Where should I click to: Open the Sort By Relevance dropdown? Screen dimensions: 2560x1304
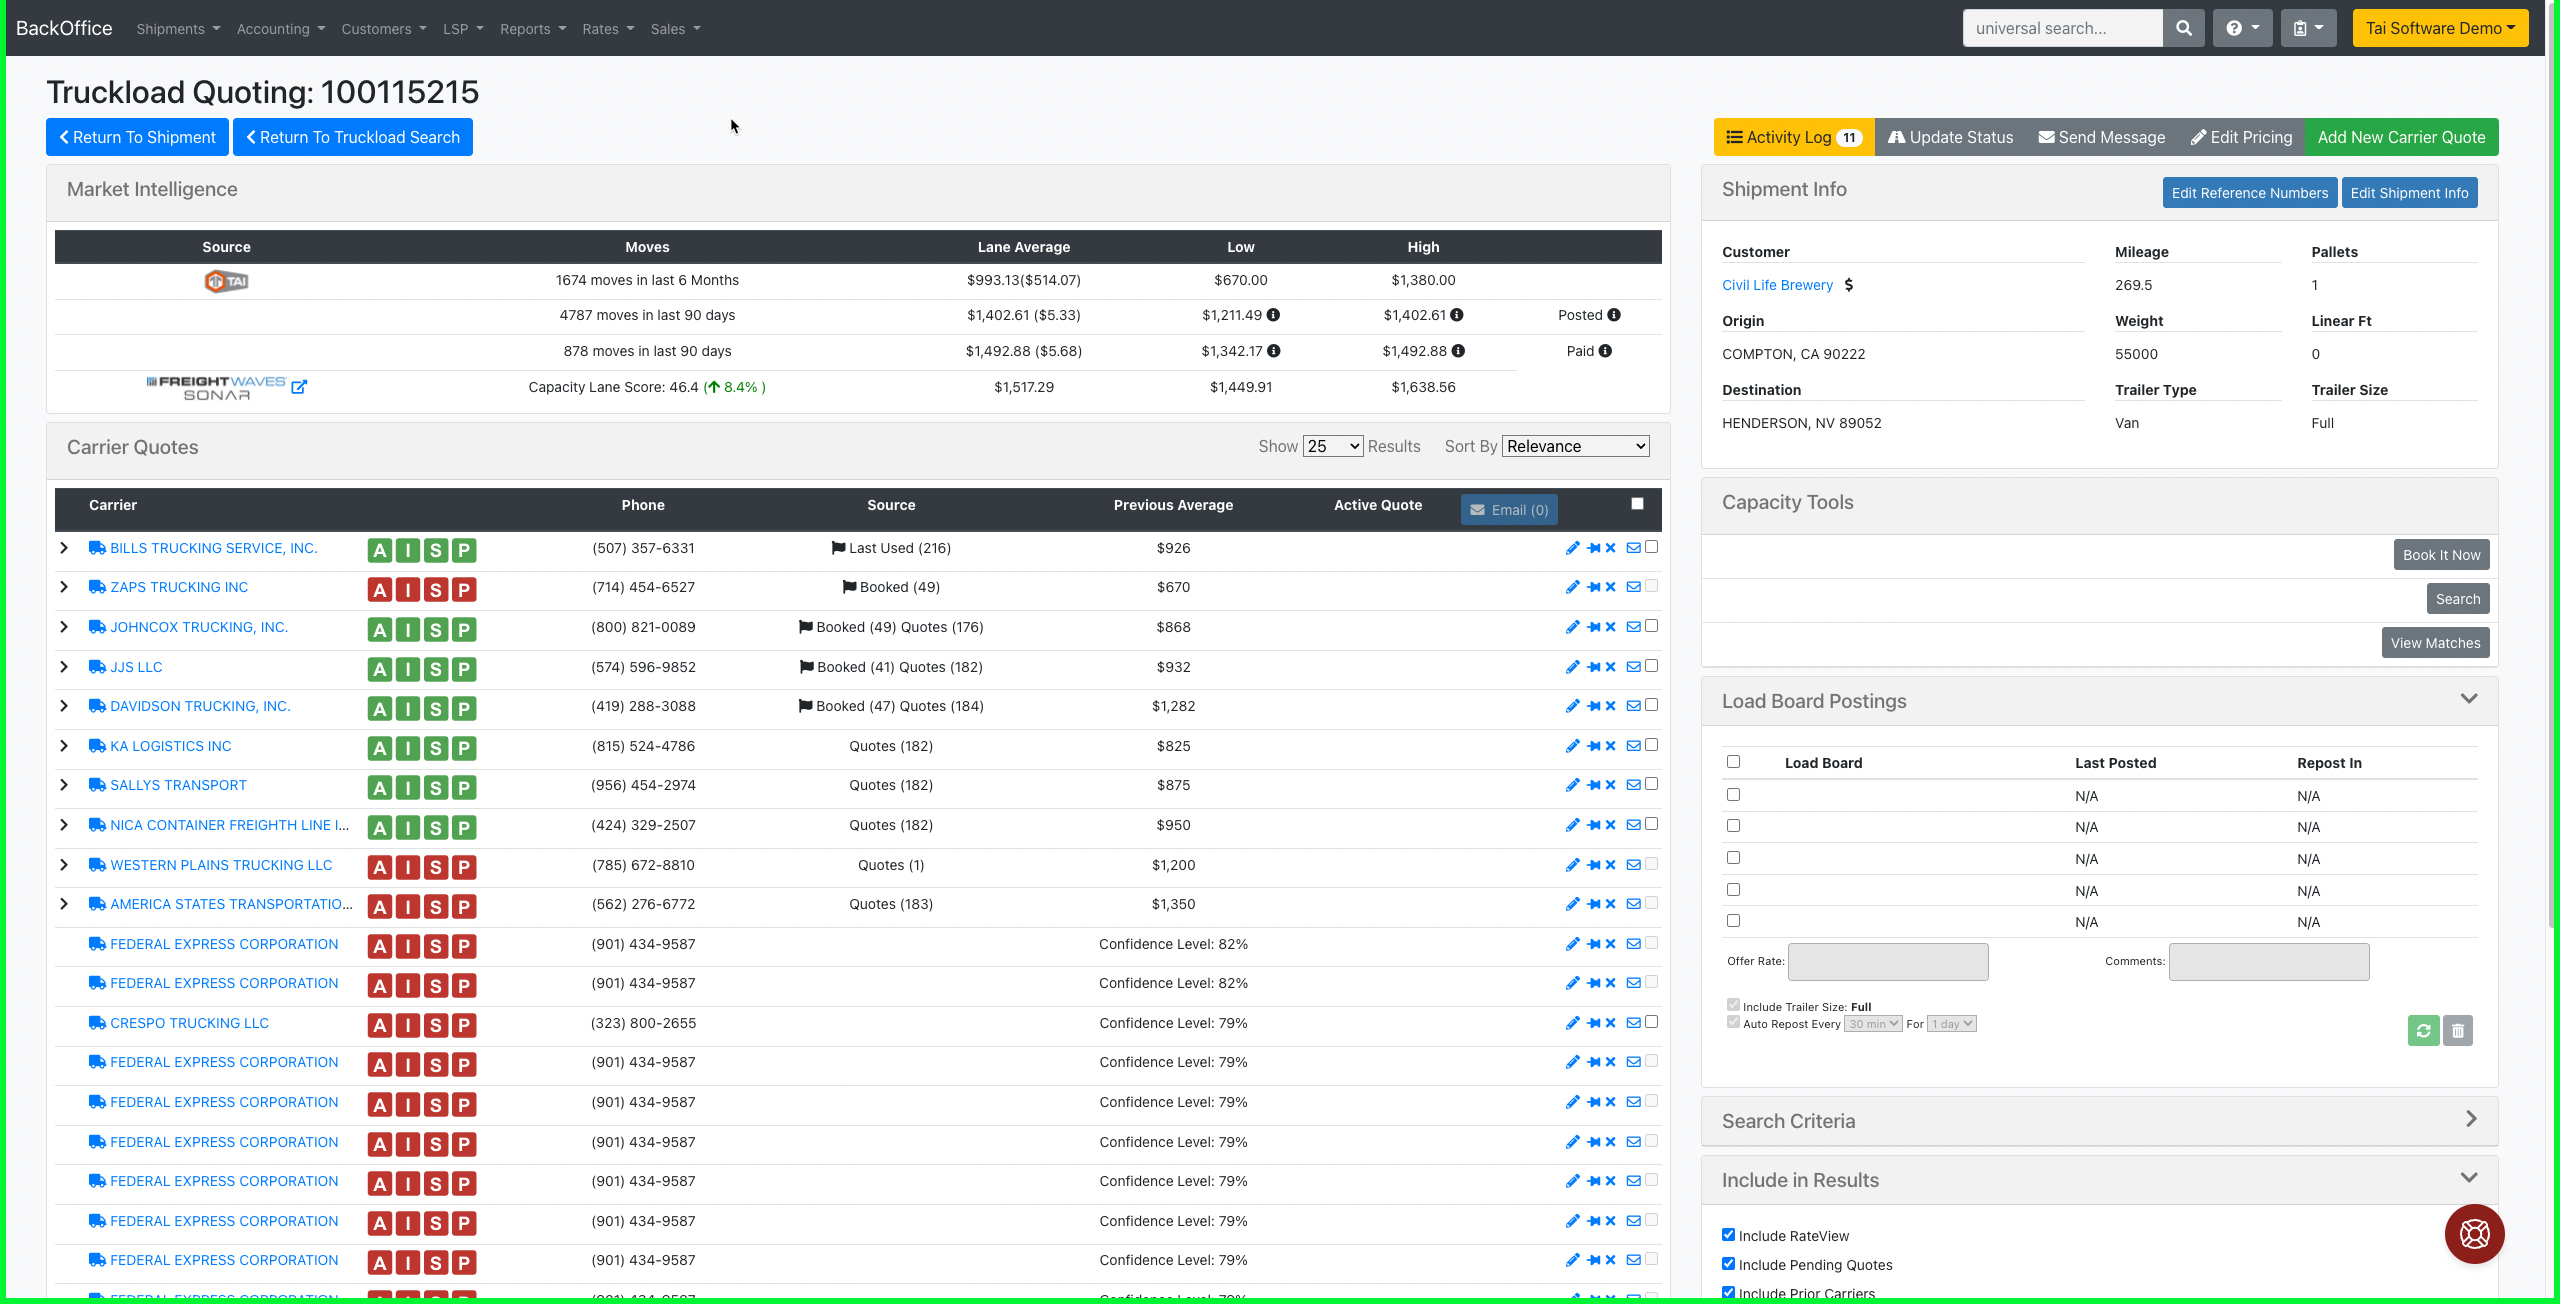coord(1575,446)
